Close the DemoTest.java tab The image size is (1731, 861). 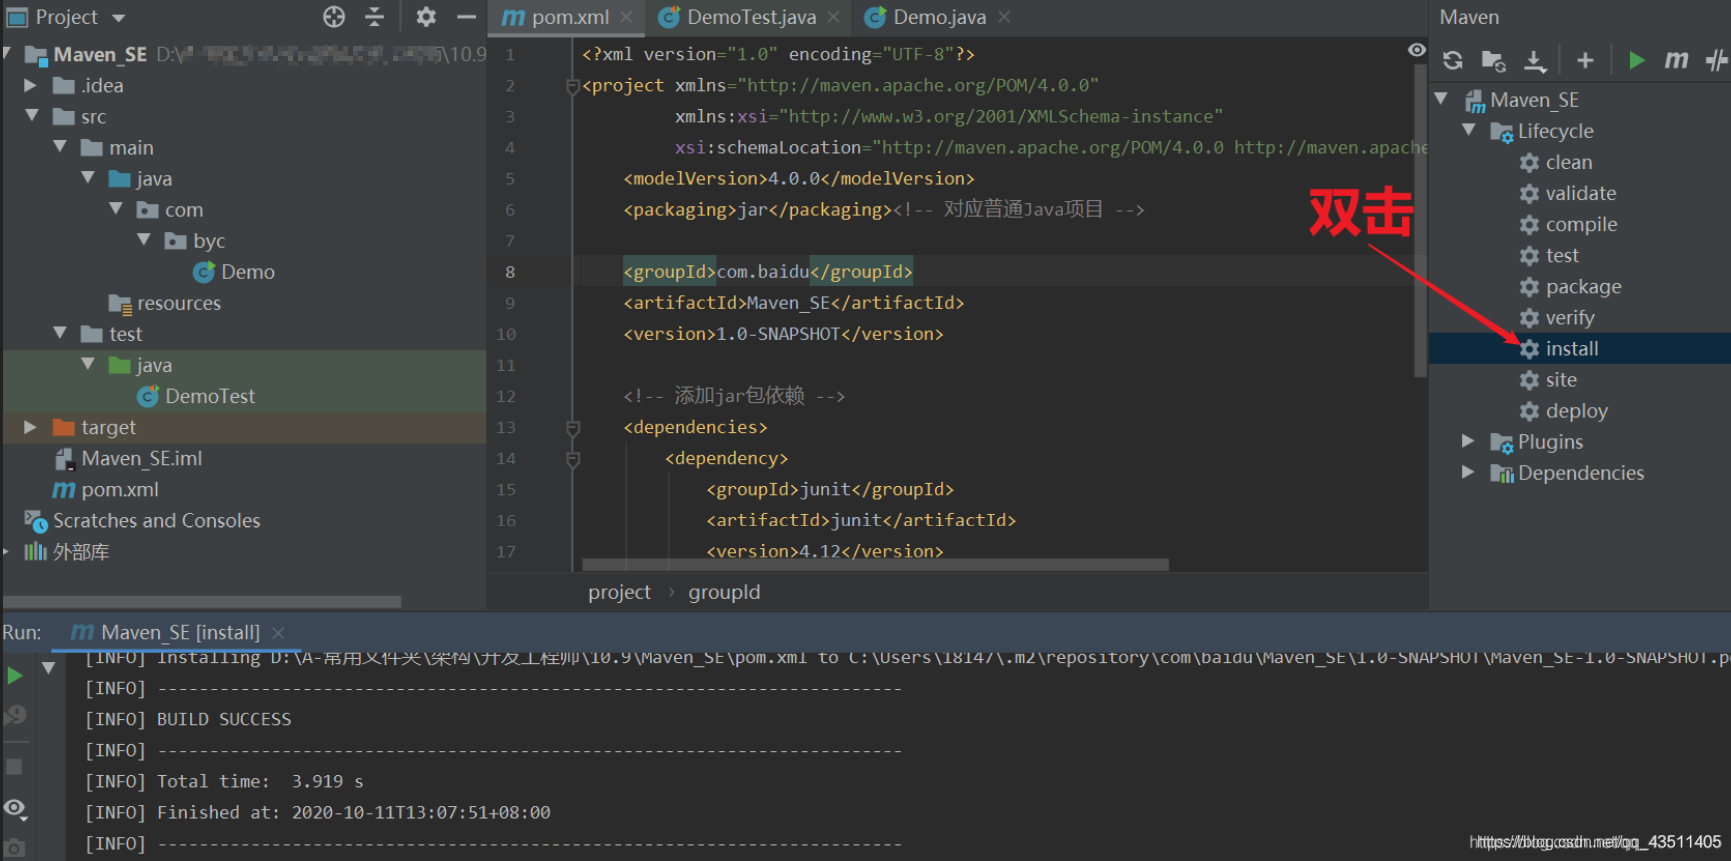pyautogui.click(x=832, y=17)
